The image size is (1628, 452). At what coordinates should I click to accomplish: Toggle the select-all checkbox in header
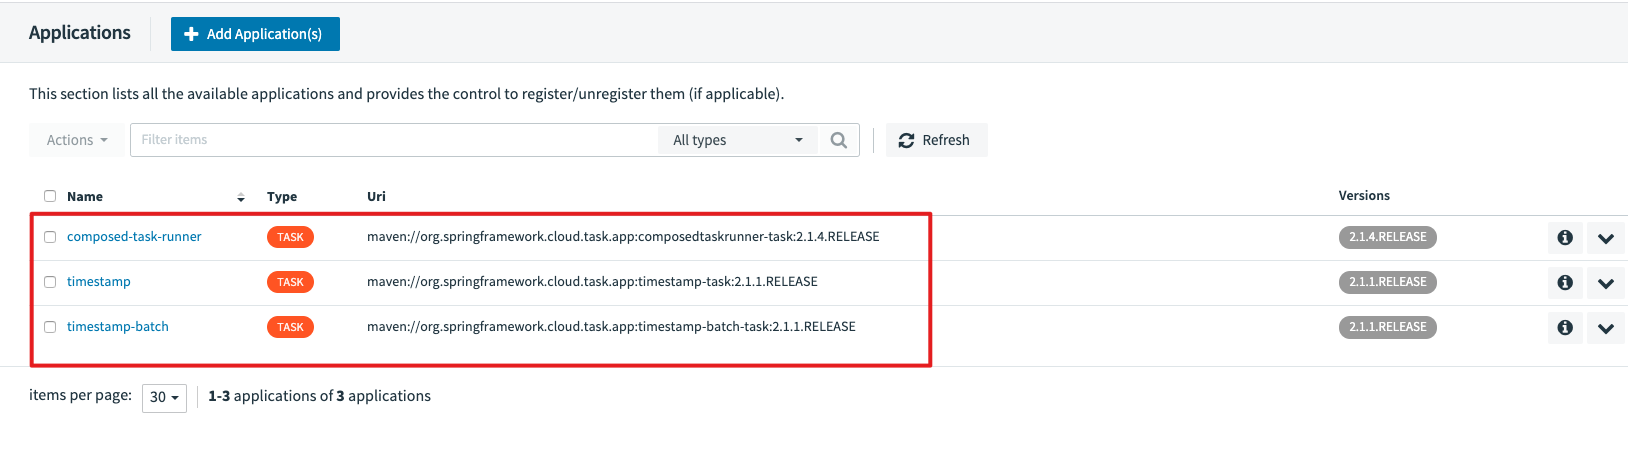50,196
